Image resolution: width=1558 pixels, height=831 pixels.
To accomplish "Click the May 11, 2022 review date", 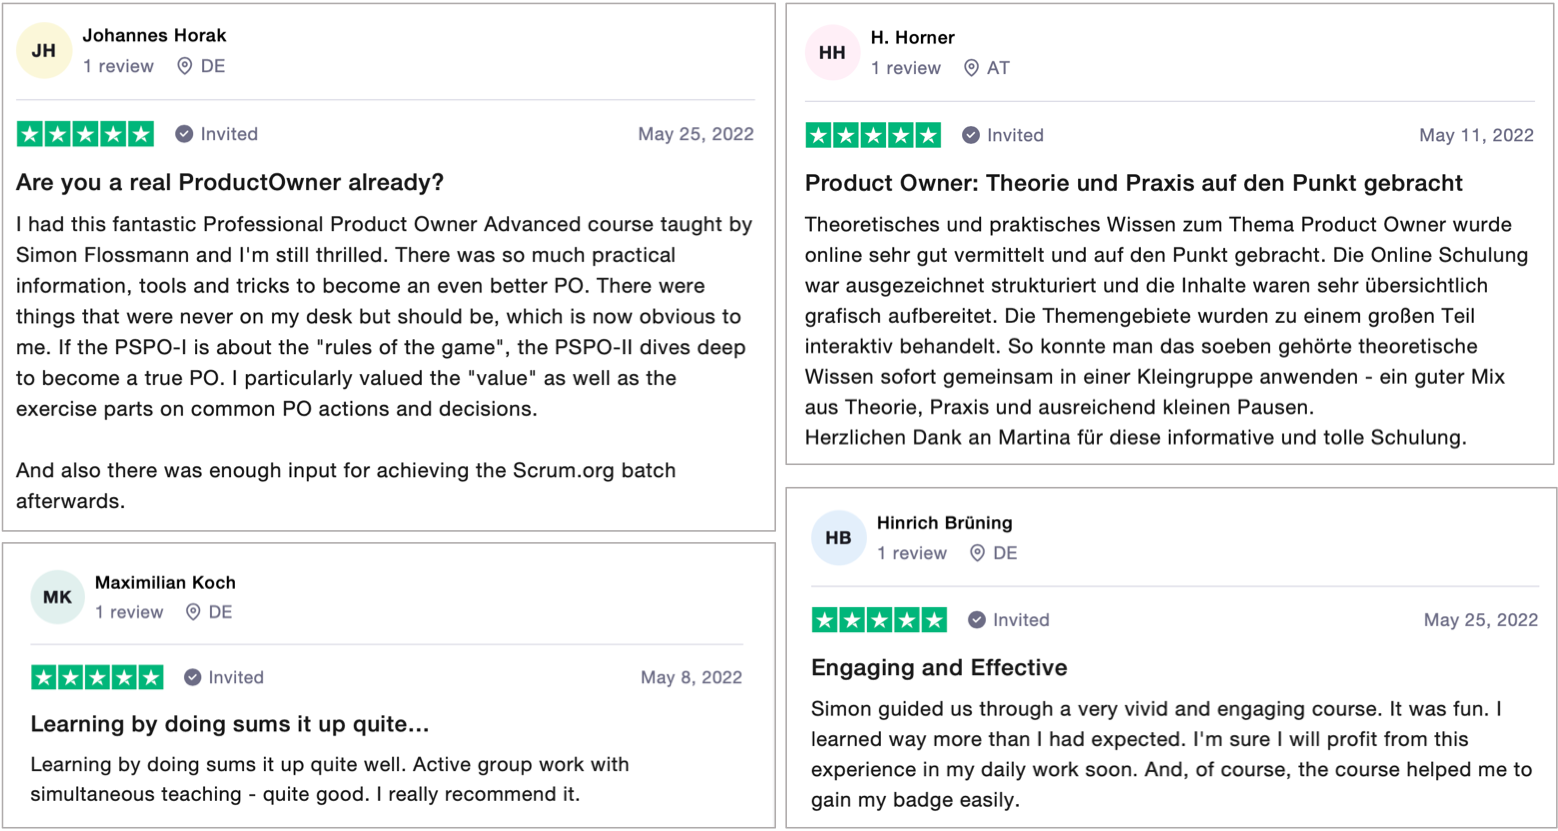I will pos(1476,135).
